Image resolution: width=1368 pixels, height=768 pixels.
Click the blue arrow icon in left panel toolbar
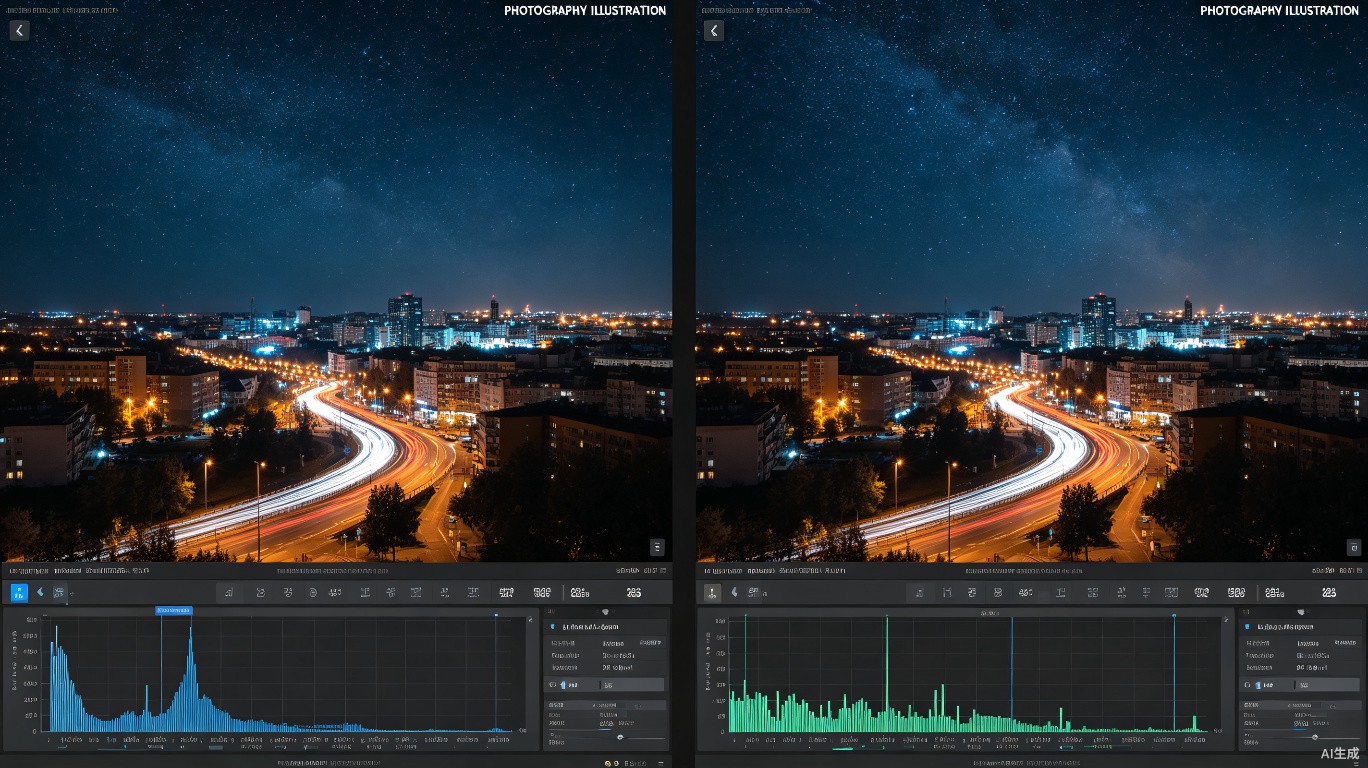tap(40, 592)
